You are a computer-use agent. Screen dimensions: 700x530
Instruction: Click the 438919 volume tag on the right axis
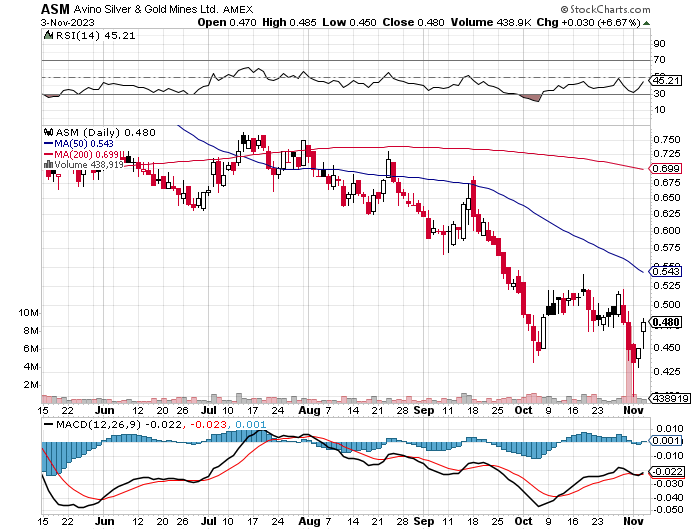(671, 398)
